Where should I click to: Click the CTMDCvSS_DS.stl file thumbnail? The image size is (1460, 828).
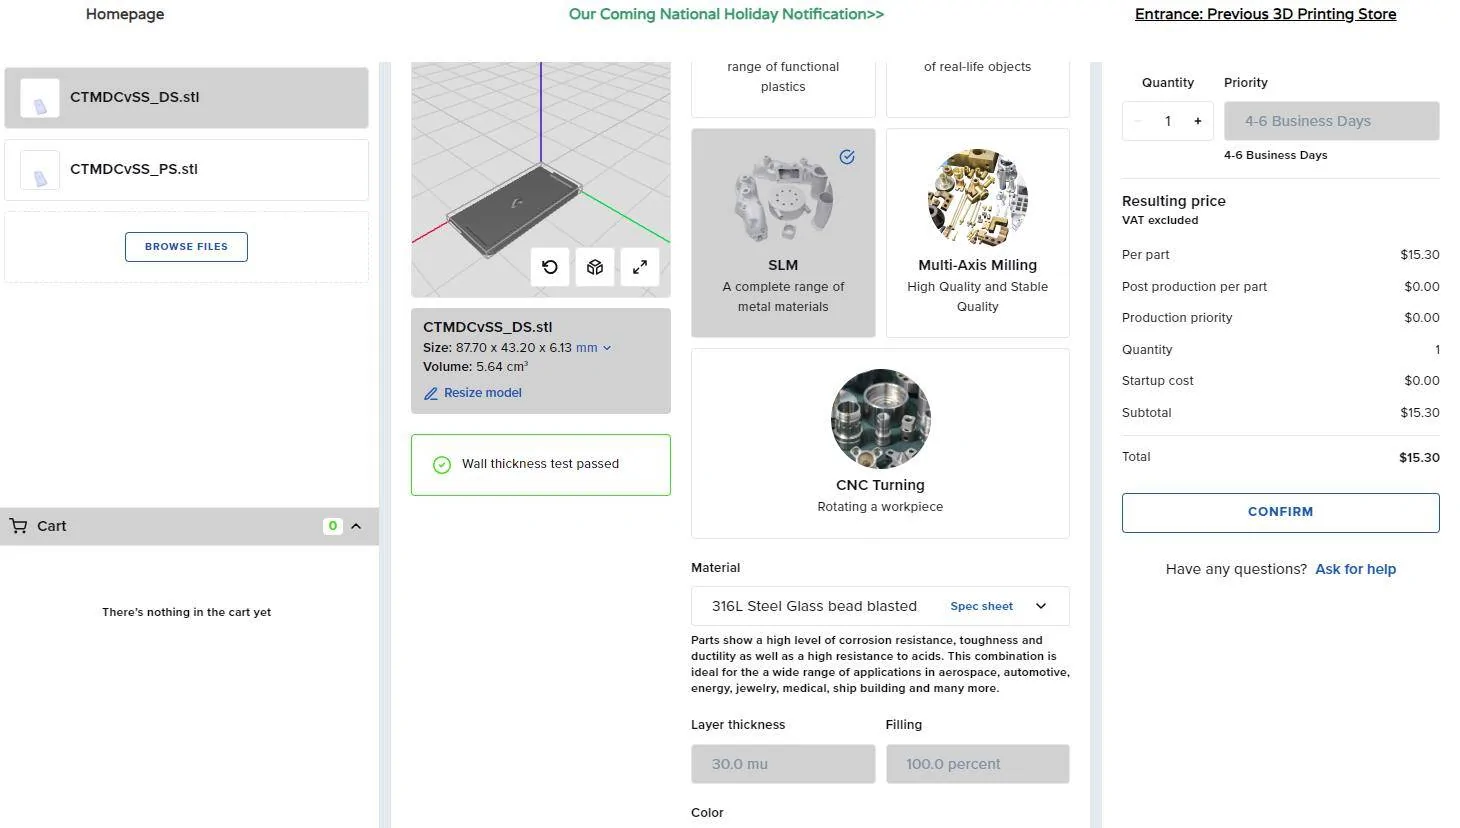pyautogui.click(x=40, y=98)
